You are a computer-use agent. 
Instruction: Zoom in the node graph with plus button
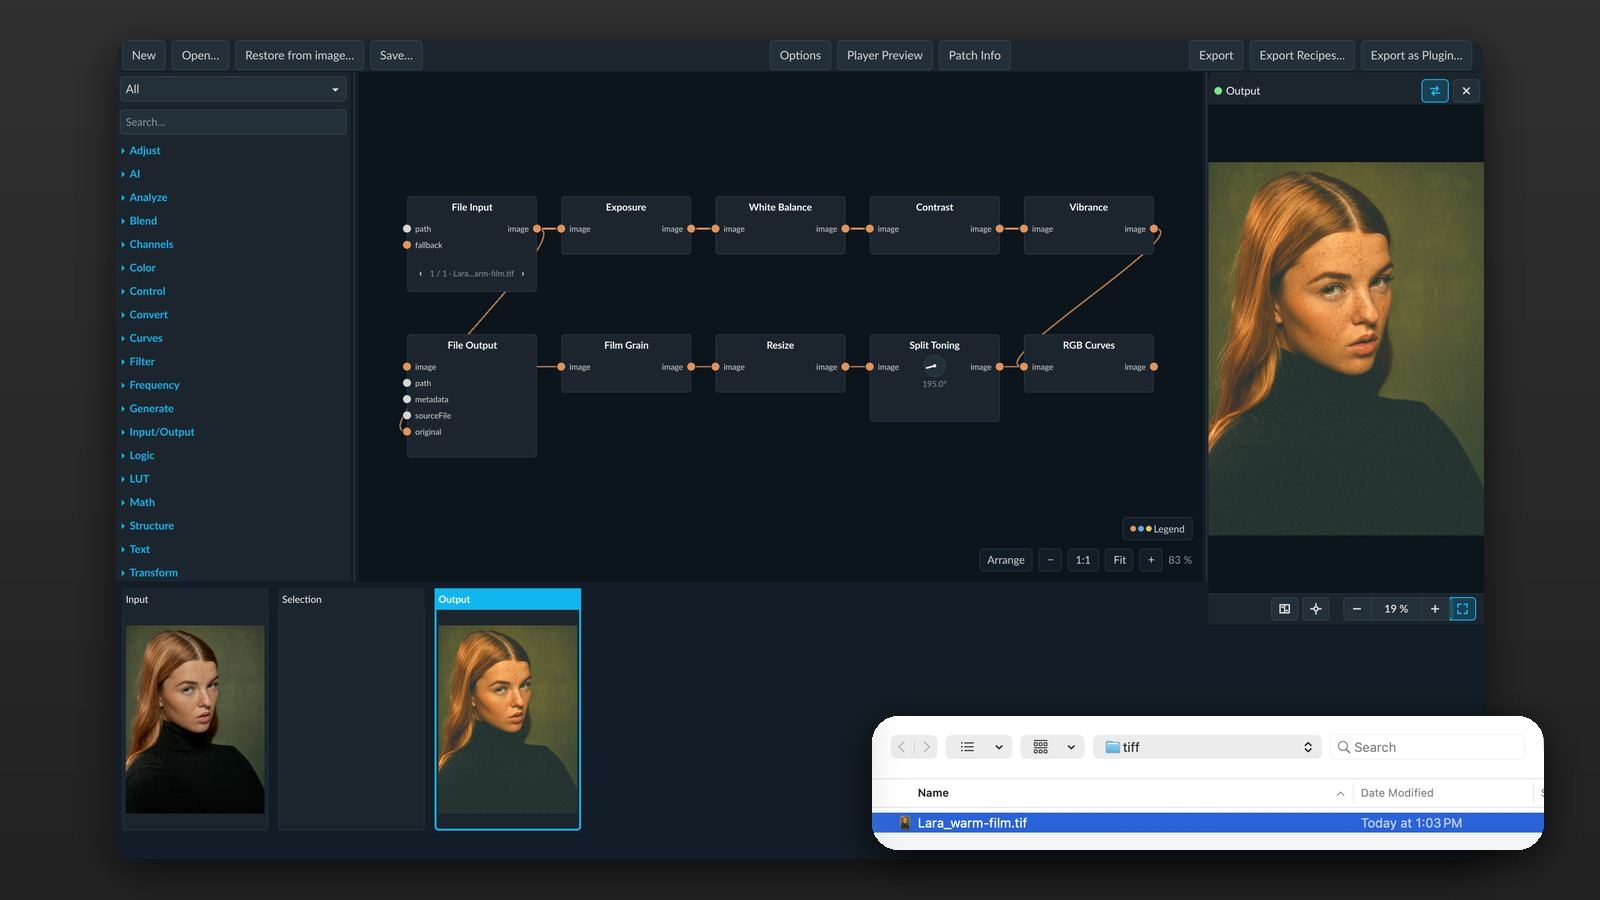pyautogui.click(x=1151, y=560)
